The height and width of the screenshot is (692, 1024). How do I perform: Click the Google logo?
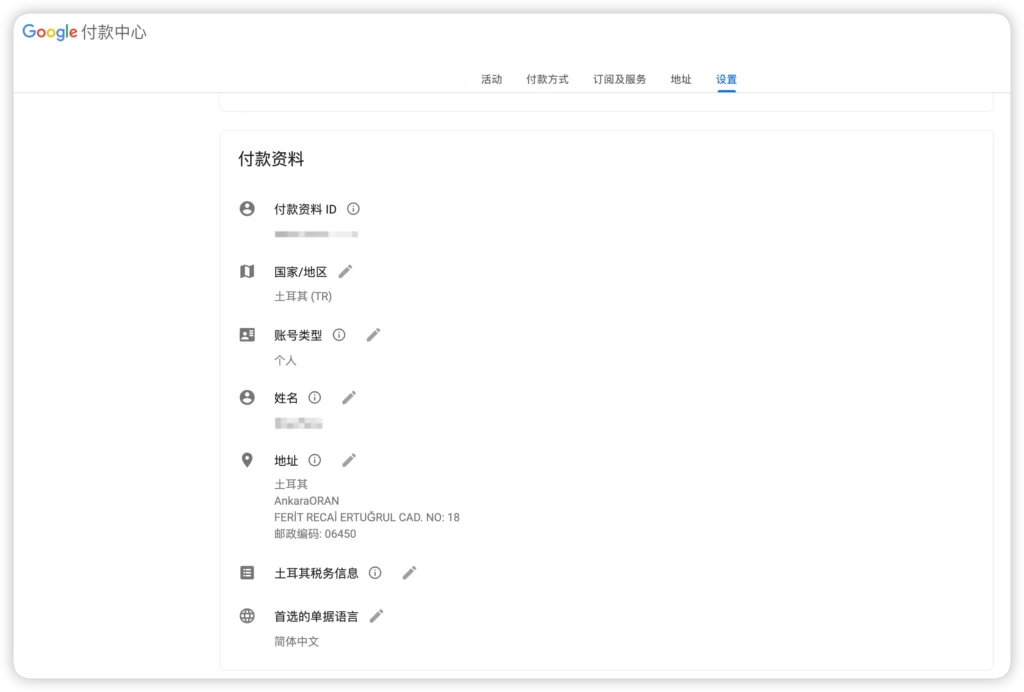tap(50, 32)
